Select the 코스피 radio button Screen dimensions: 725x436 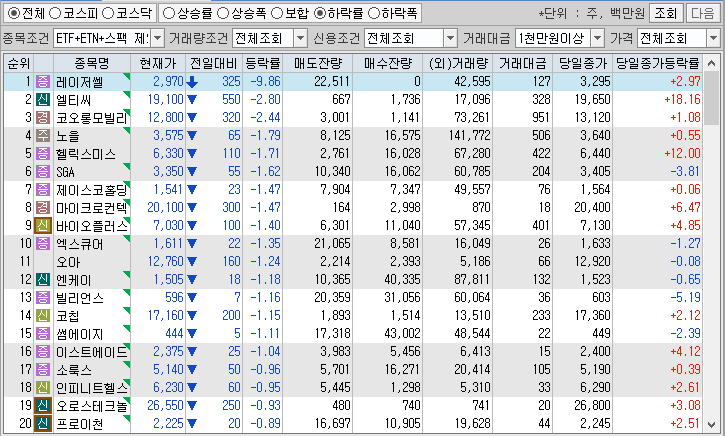click(x=55, y=13)
